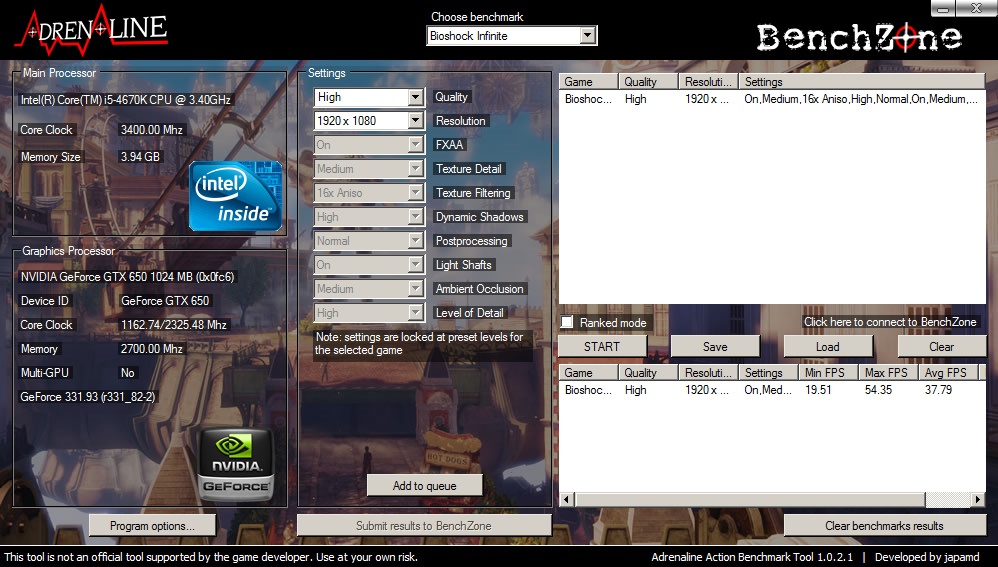Click the Intel Core i5-4670K CPU text

click(125, 100)
